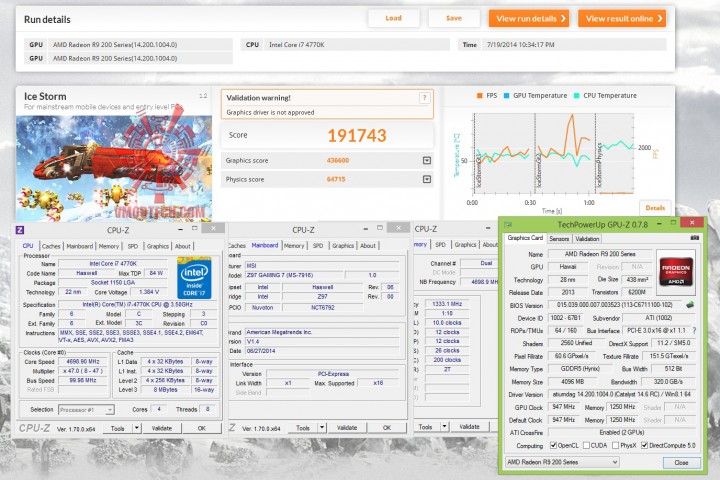The image size is (720, 480).
Task: Toggle the CUDA checkbox
Action: pyautogui.click(x=586, y=445)
